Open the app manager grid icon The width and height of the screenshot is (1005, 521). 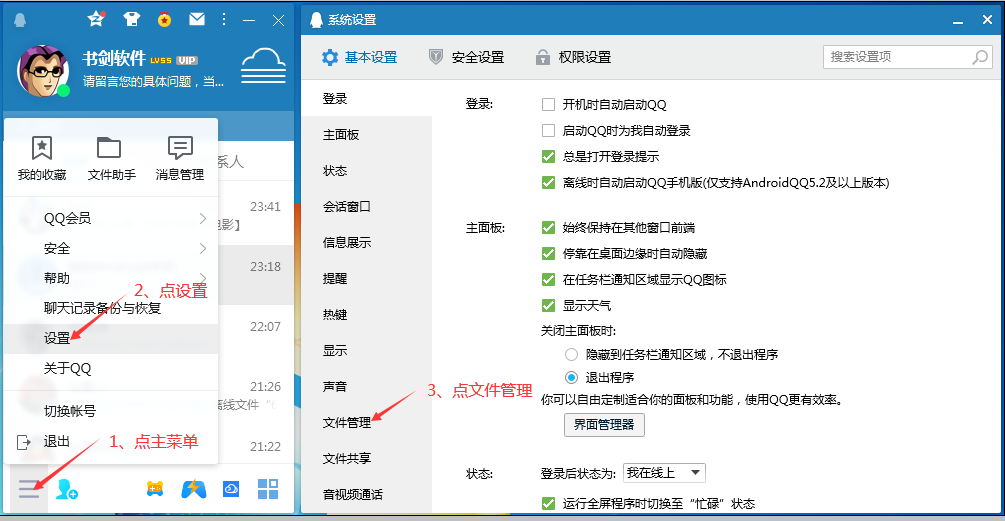click(268, 489)
